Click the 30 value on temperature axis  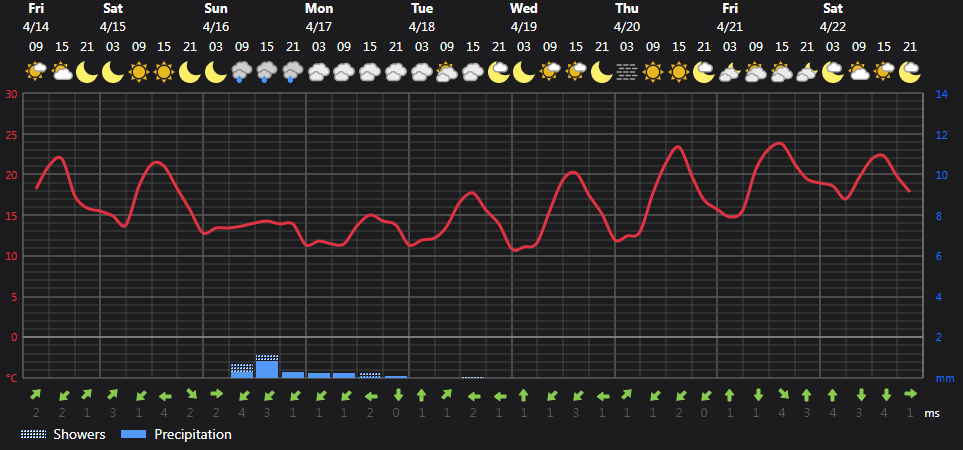(x=12, y=94)
